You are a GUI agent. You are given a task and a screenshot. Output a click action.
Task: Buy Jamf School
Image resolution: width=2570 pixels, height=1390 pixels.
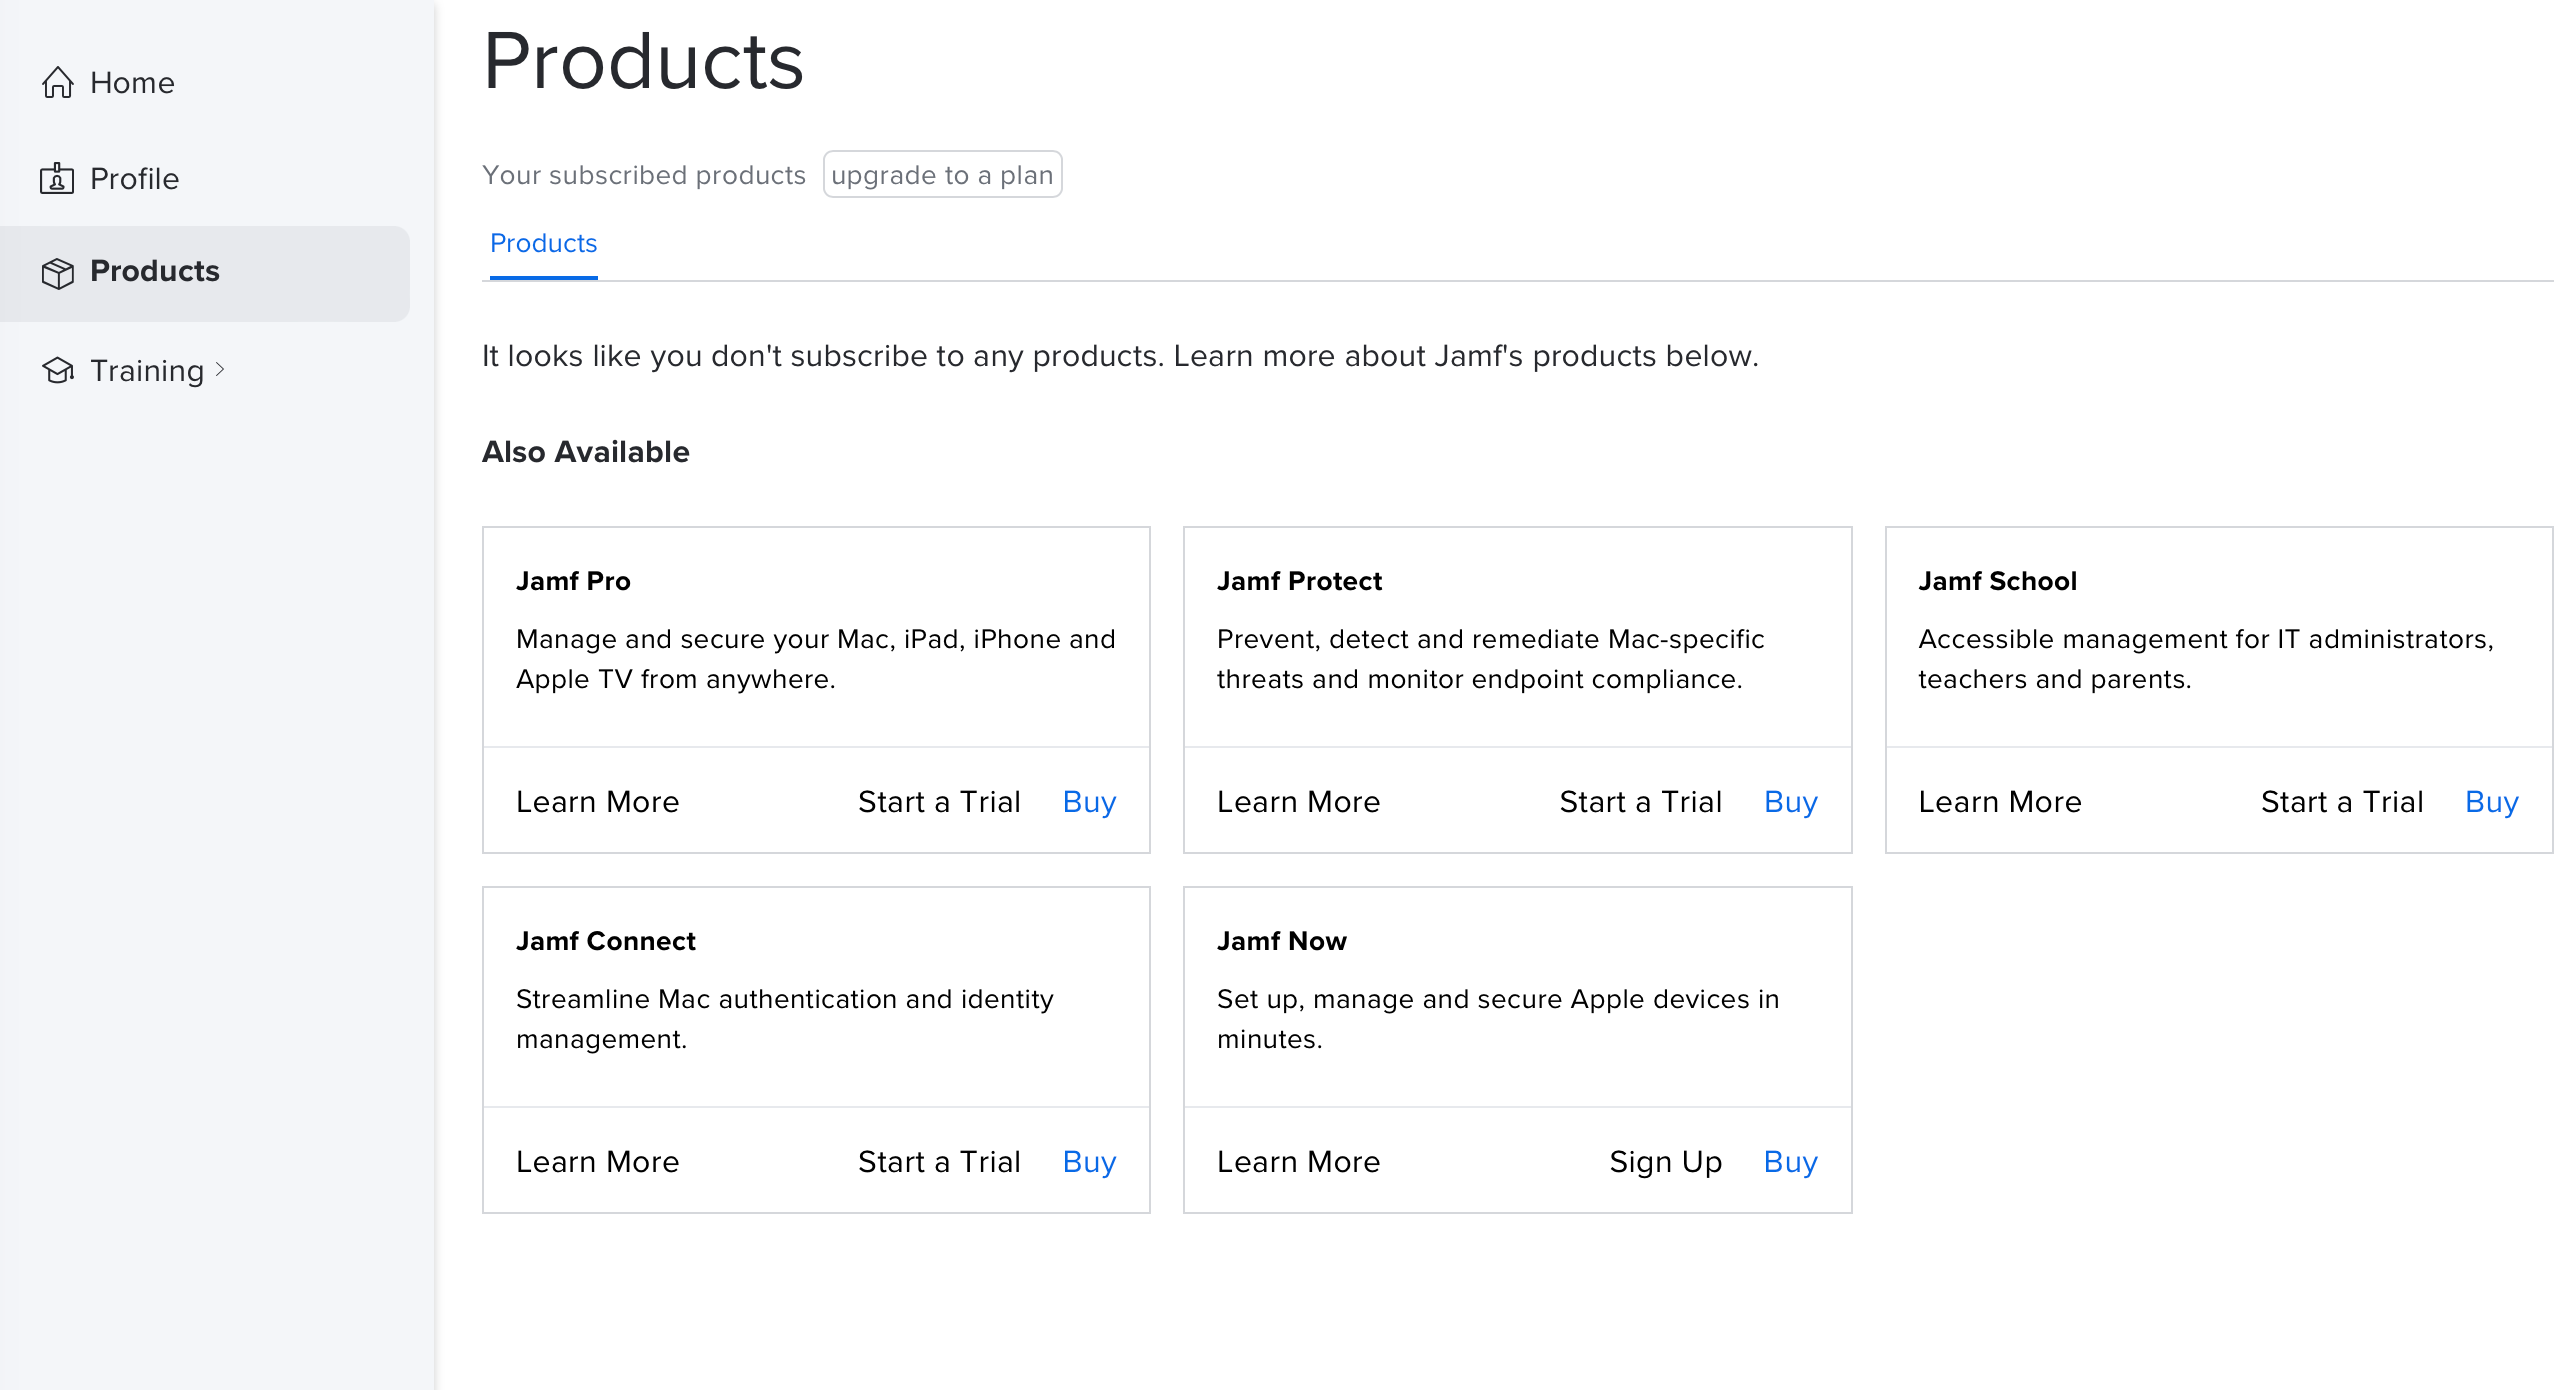pyautogui.click(x=2492, y=802)
